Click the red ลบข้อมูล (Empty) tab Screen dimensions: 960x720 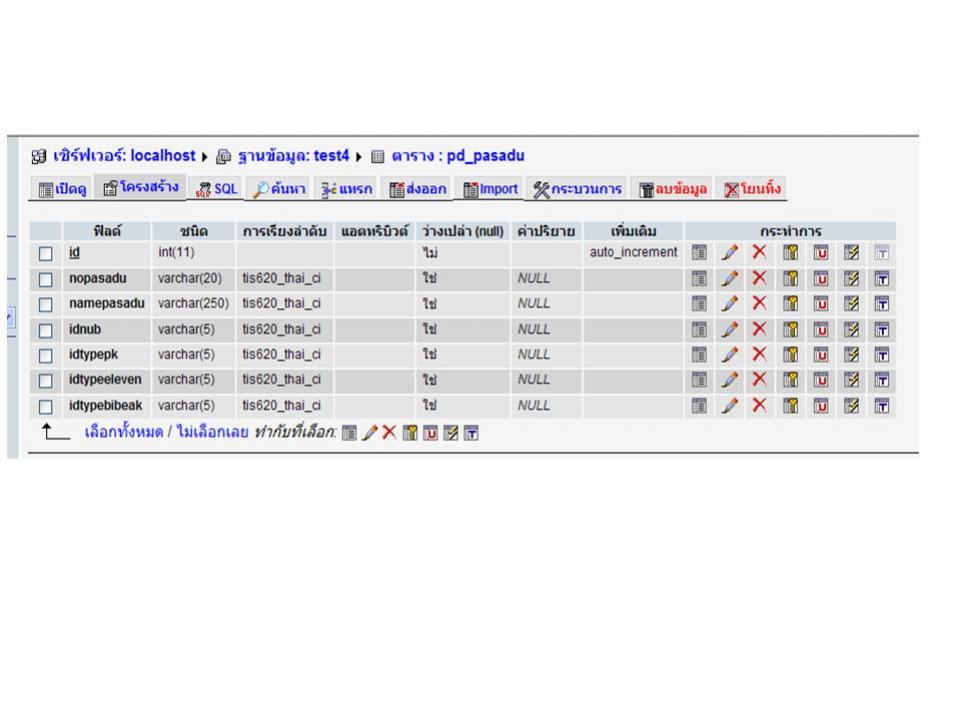[672, 189]
